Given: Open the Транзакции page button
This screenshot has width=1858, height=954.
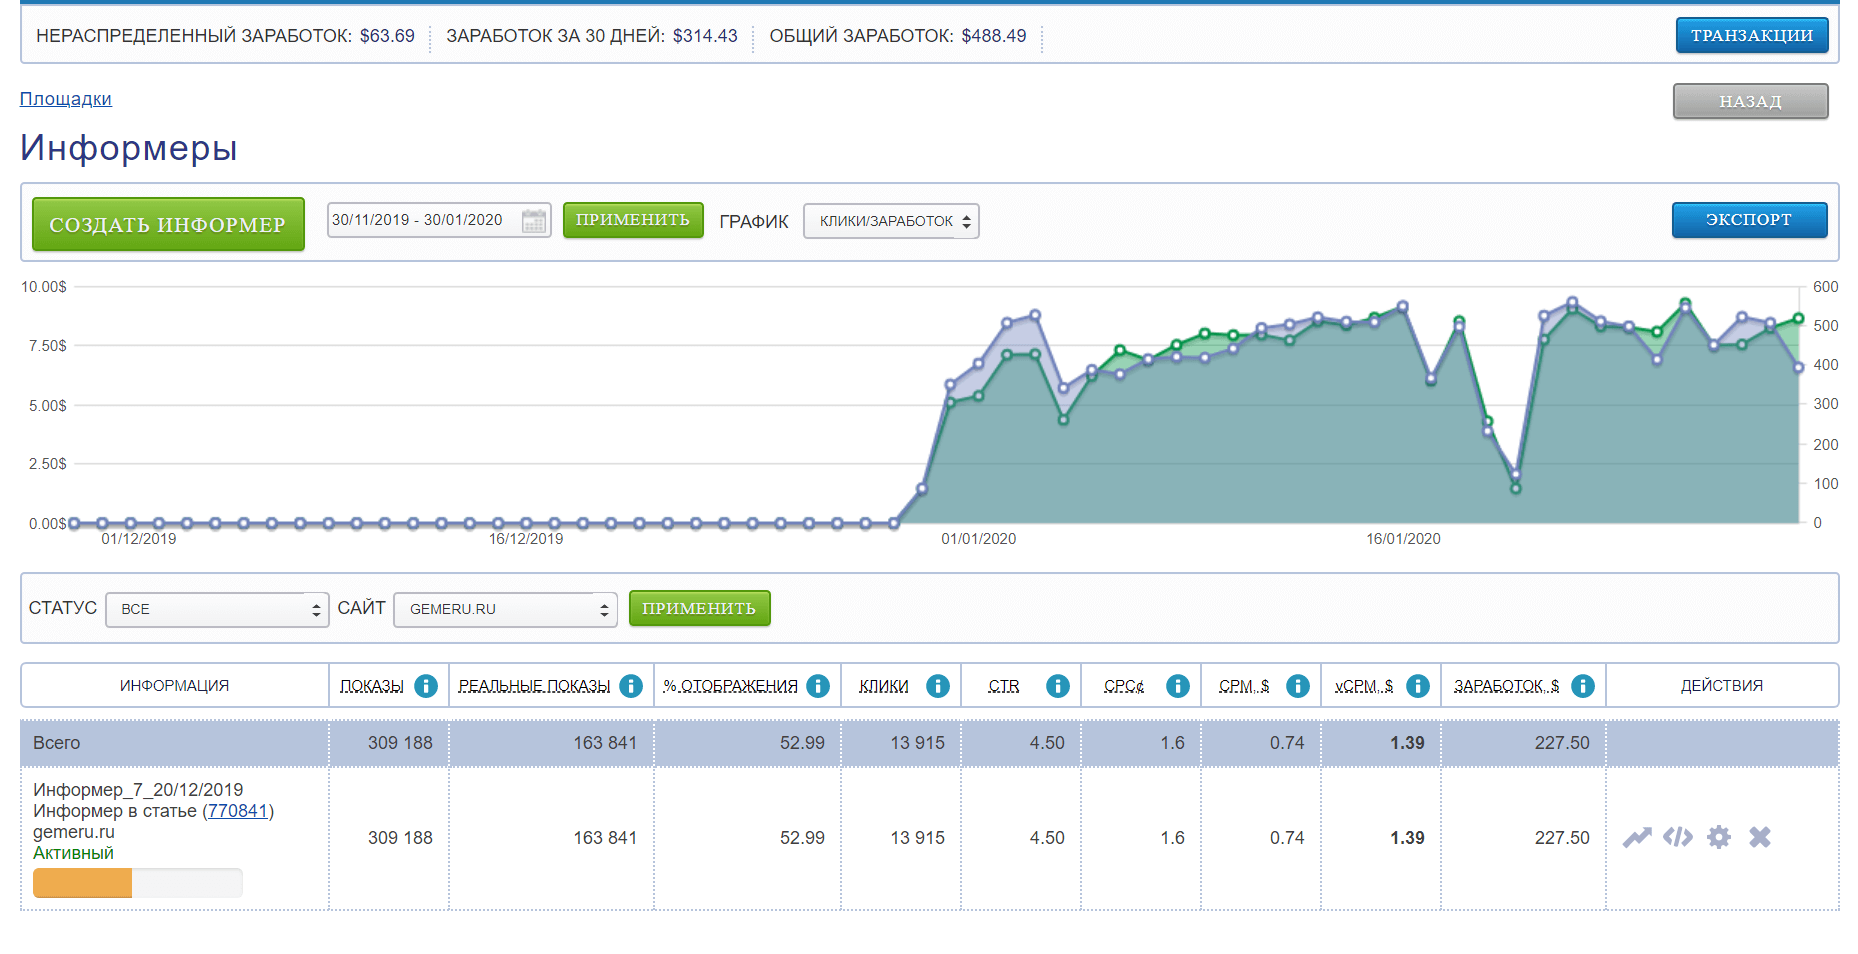Looking at the screenshot, I should (1751, 35).
